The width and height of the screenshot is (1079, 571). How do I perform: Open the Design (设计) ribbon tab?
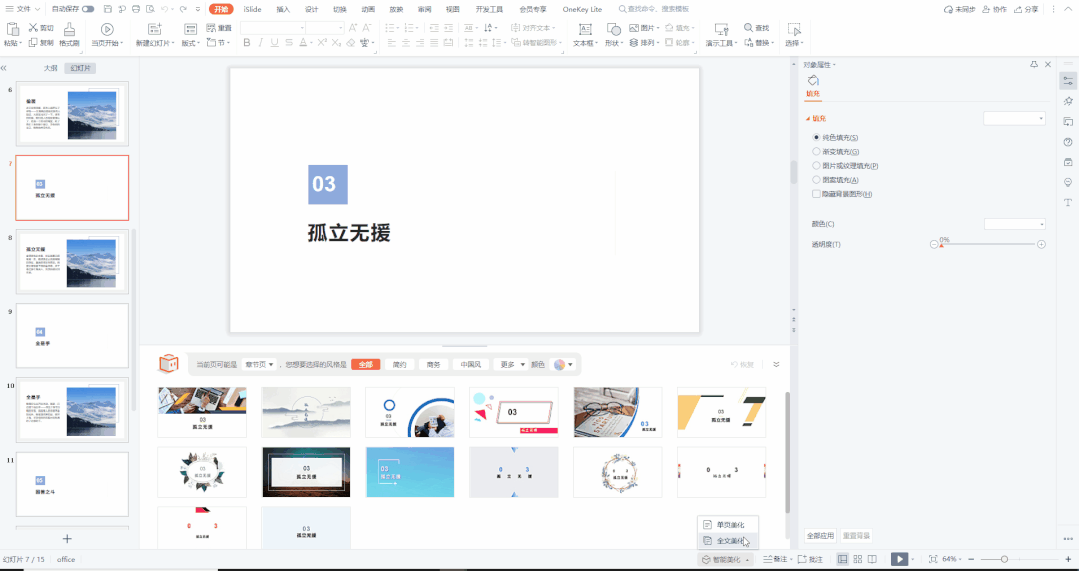click(312, 9)
